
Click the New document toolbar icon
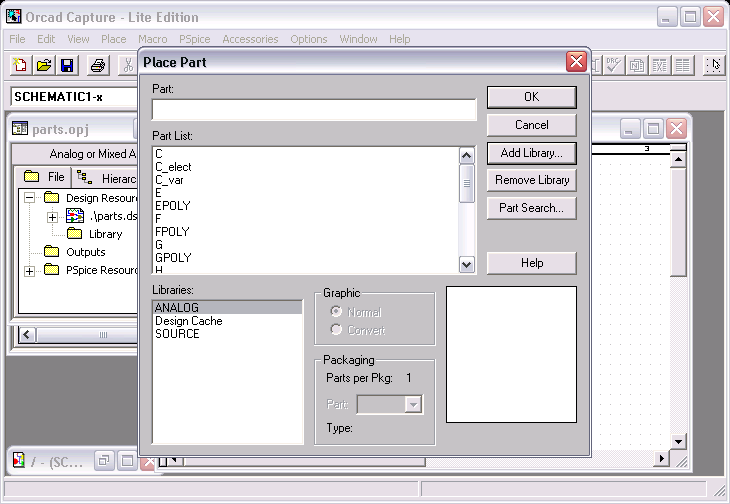point(20,65)
